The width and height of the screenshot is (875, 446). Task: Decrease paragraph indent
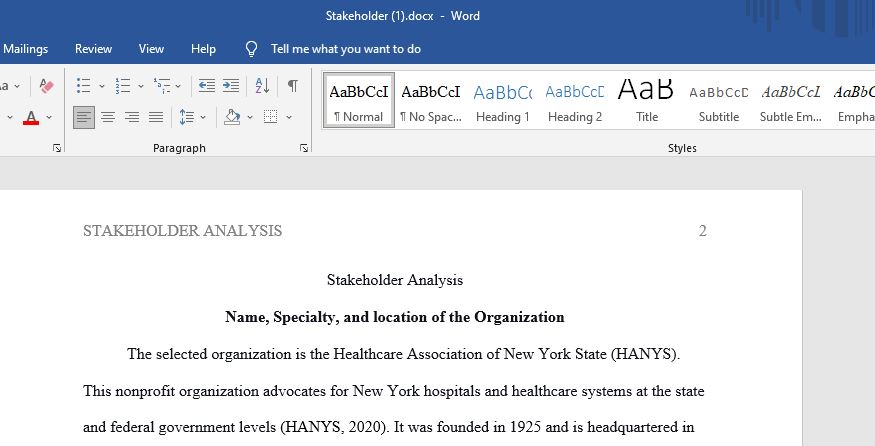point(207,86)
